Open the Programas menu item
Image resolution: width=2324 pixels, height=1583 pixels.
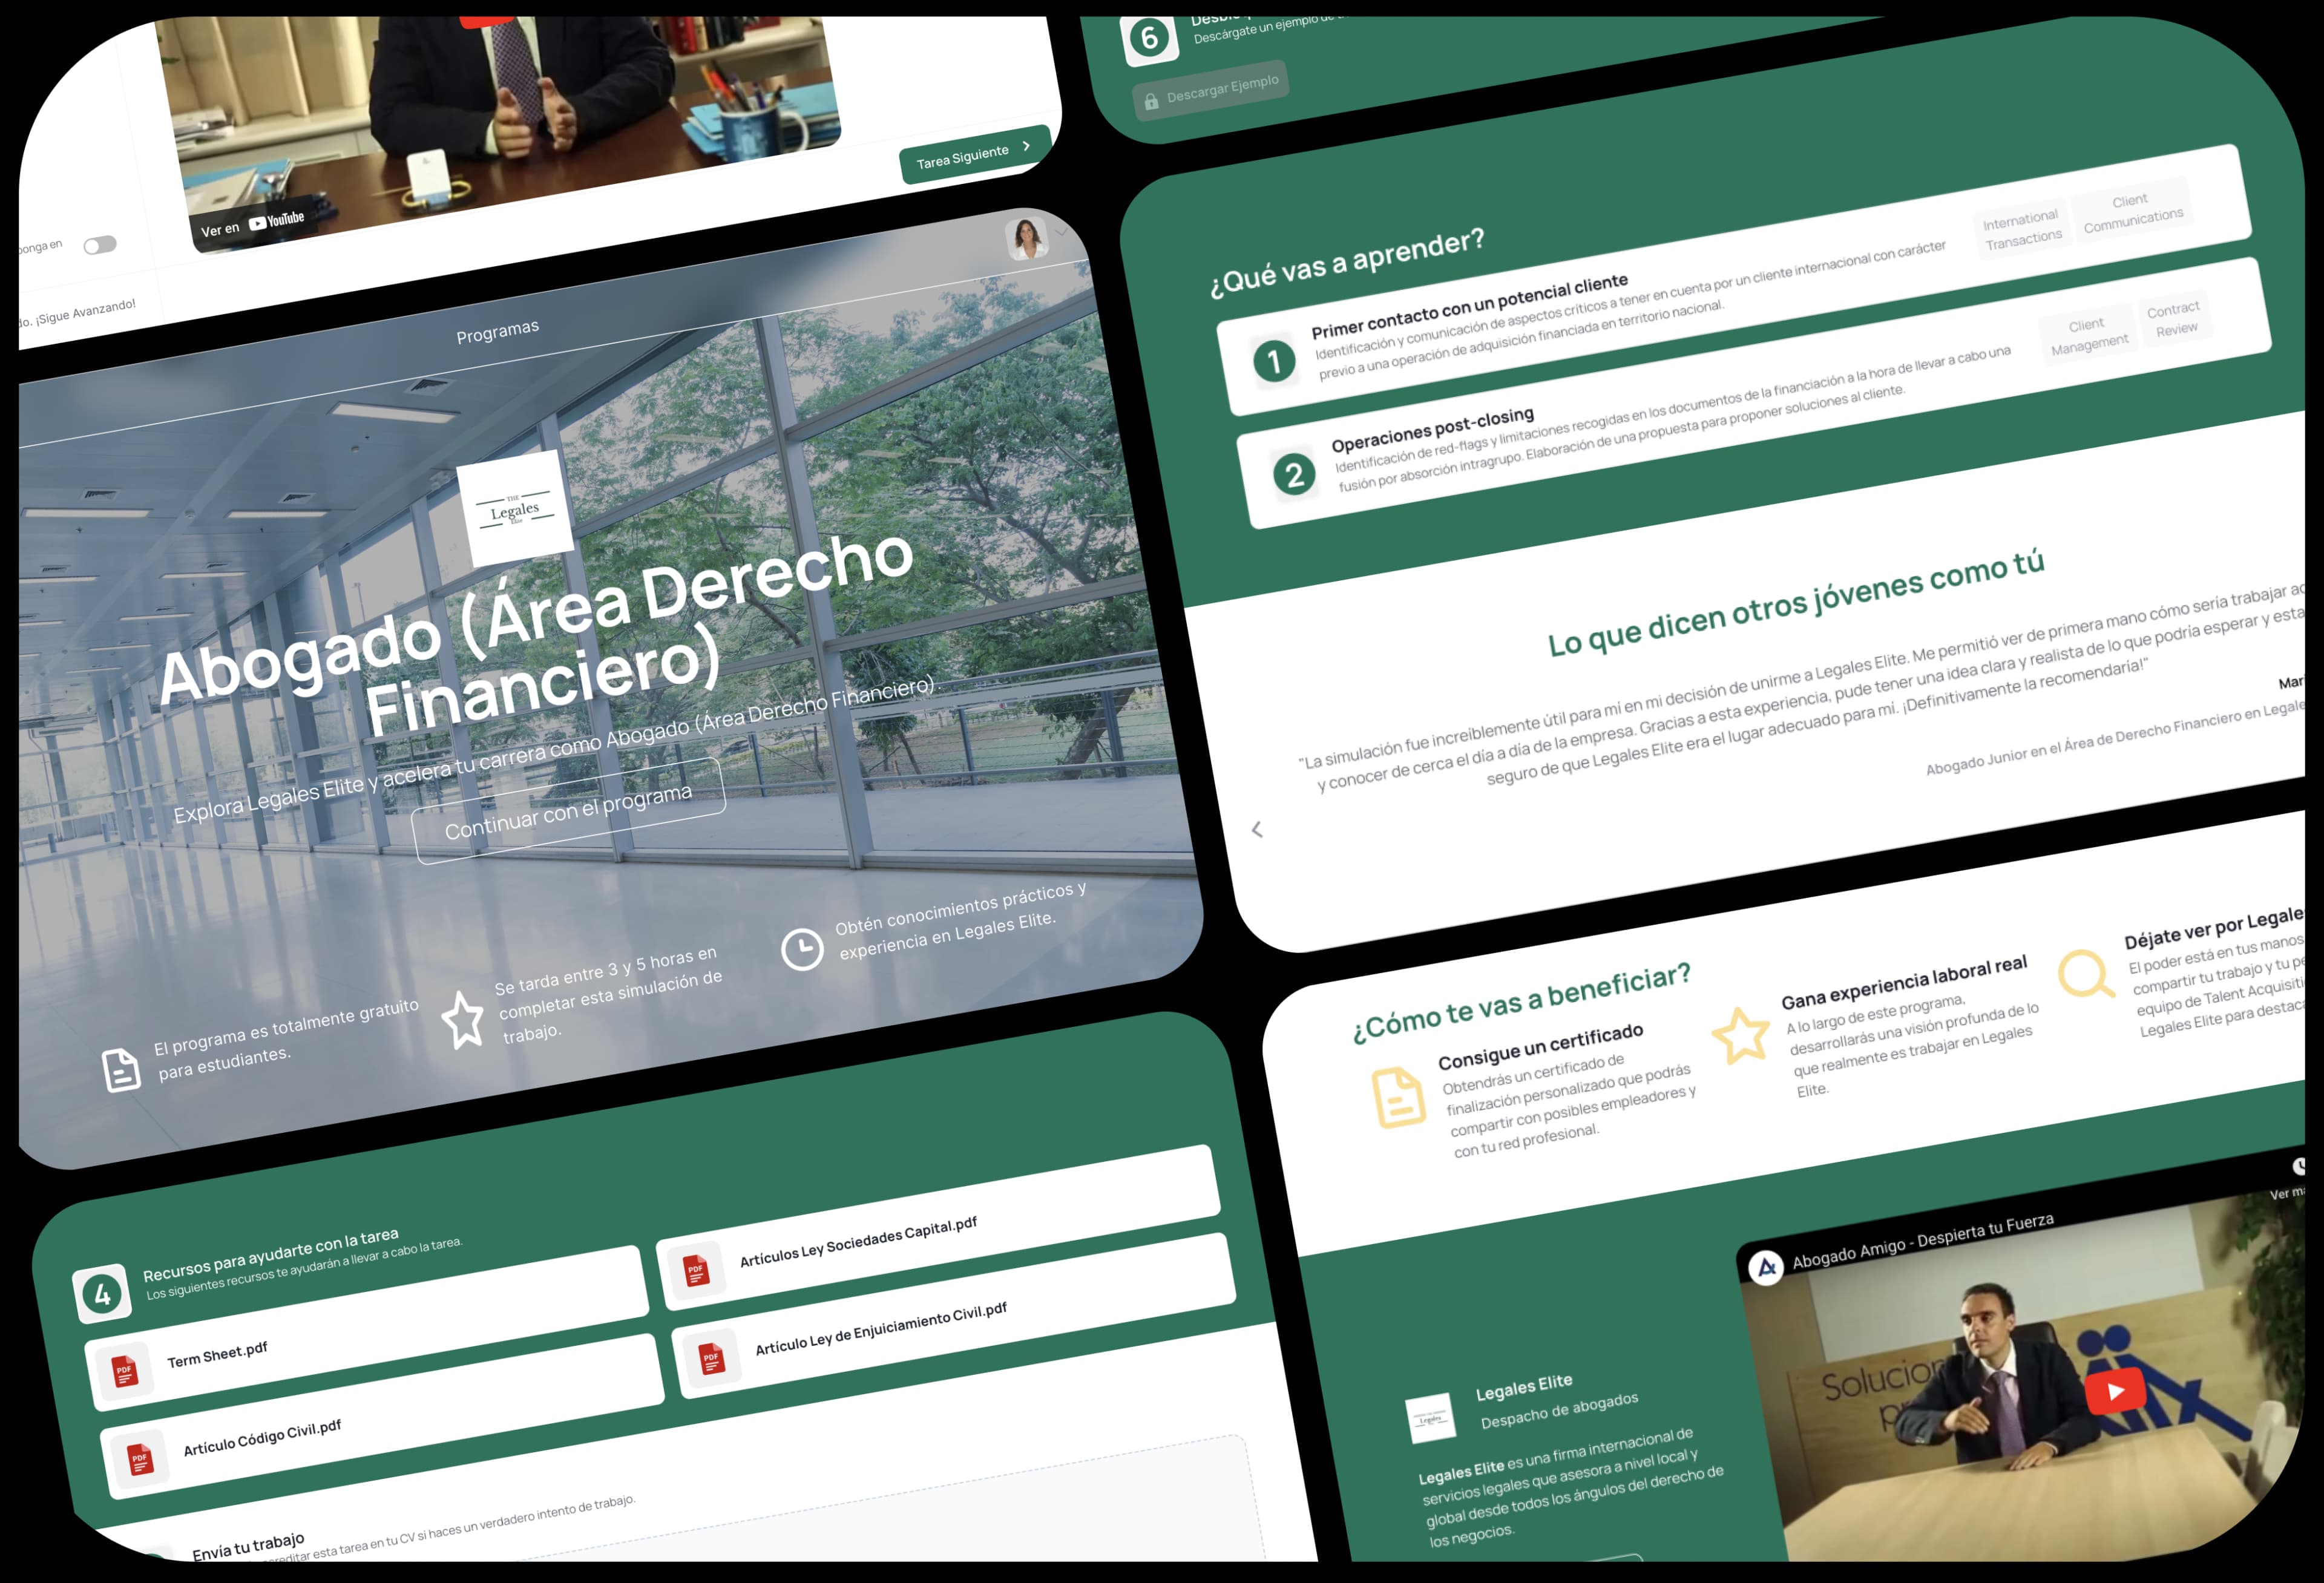coord(497,331)
